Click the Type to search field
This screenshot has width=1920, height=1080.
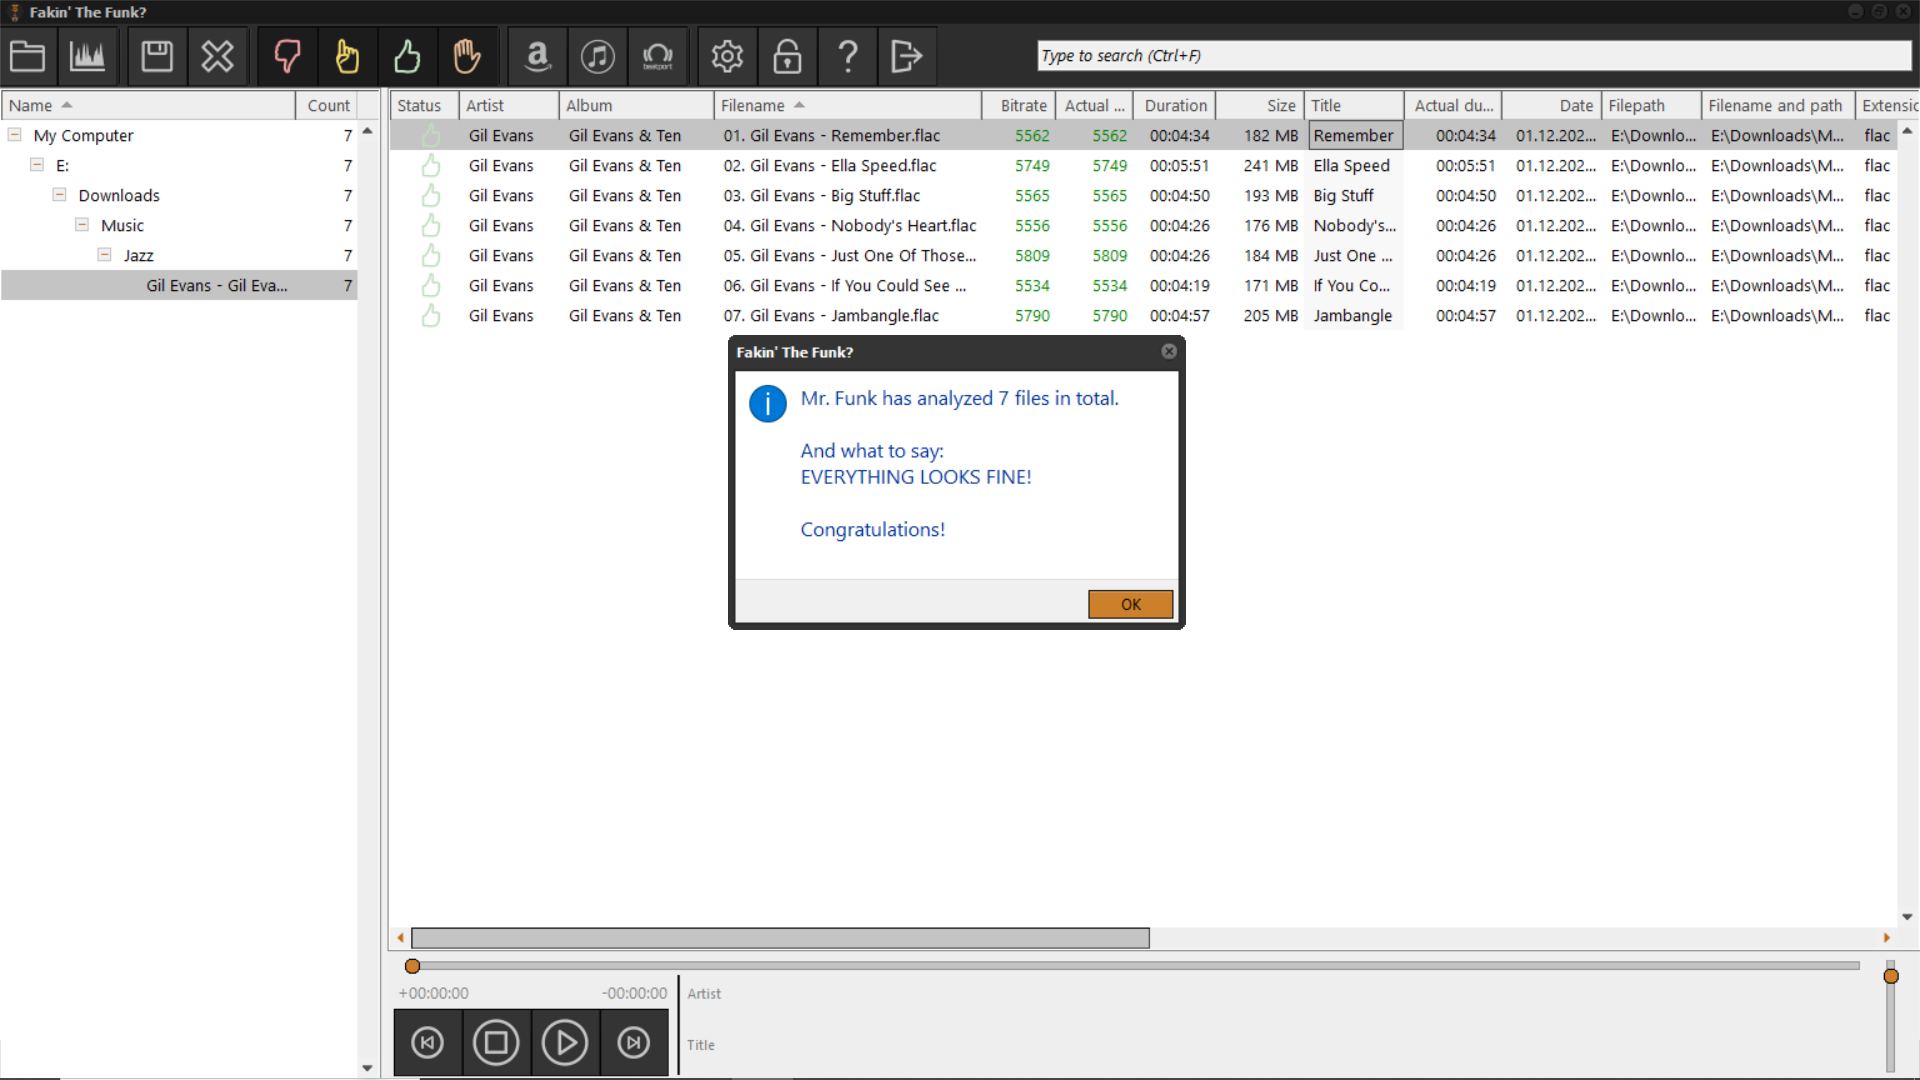1472,56
